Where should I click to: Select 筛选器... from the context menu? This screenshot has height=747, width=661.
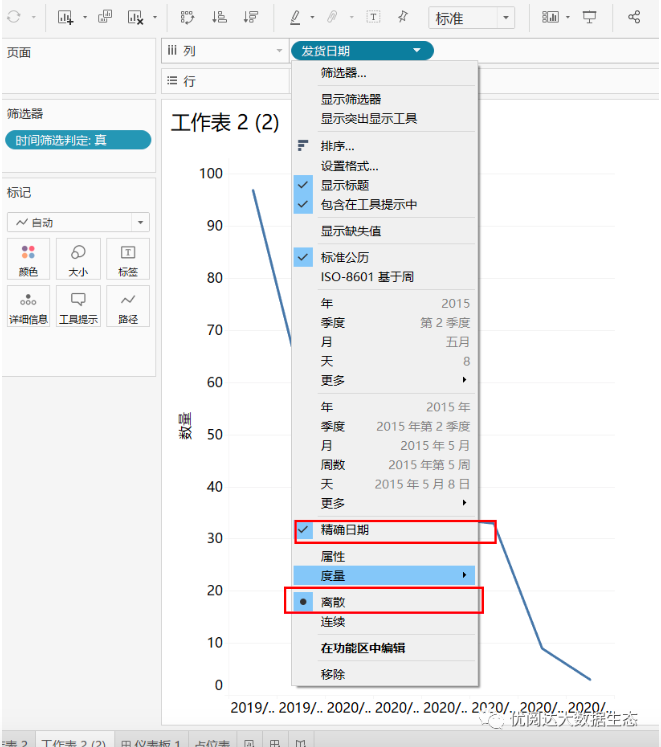(343, 73)
